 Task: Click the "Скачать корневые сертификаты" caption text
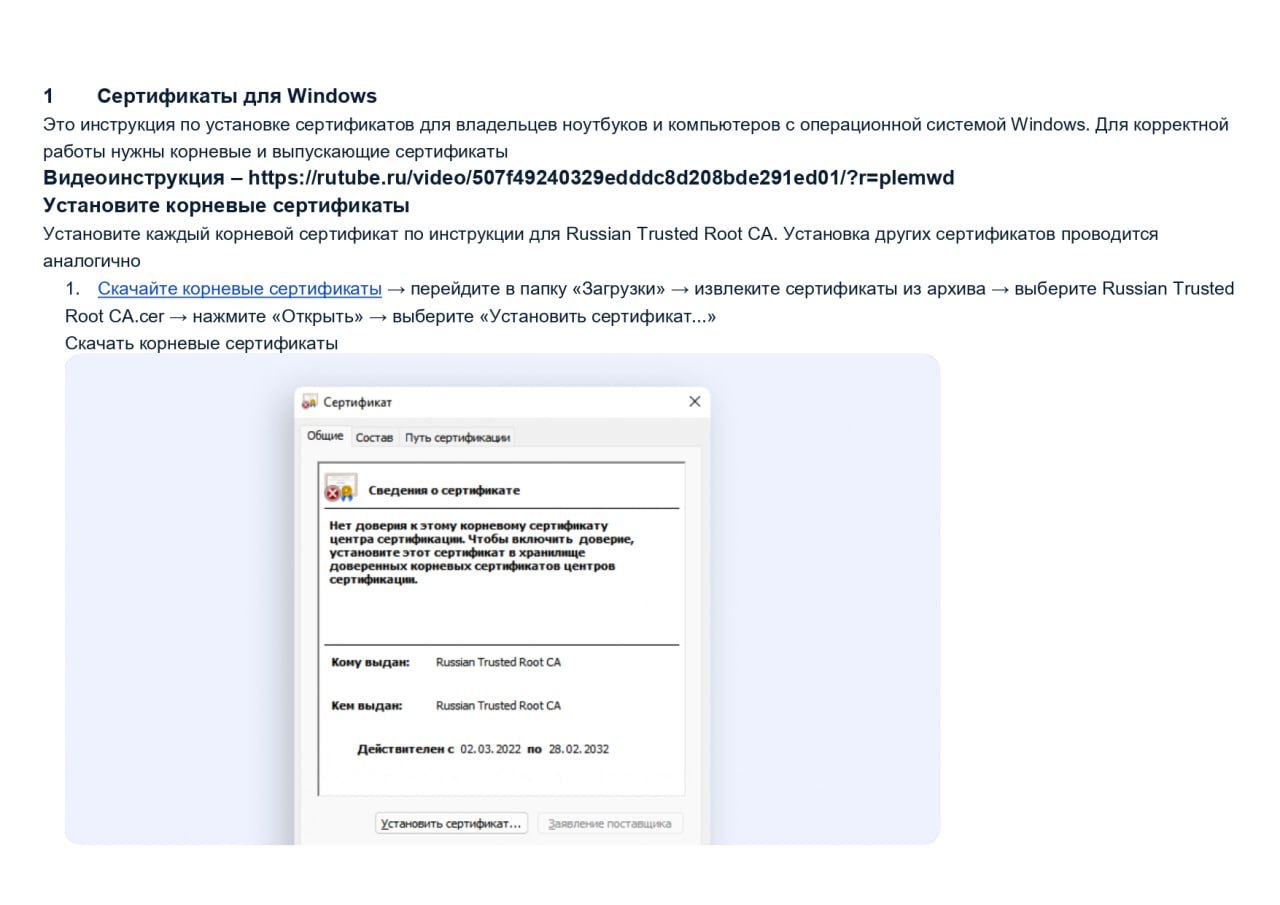click(x=201, y=343)
